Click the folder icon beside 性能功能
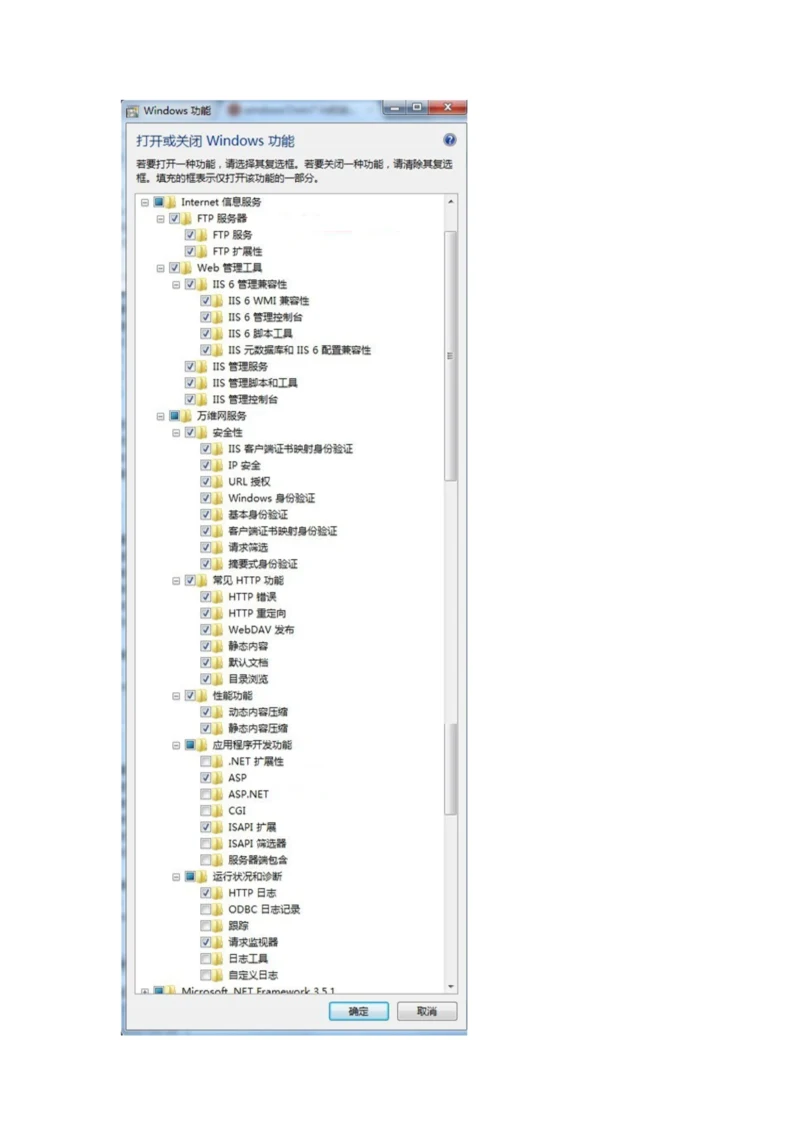The image size is (800, 1131). coord(203,695)
